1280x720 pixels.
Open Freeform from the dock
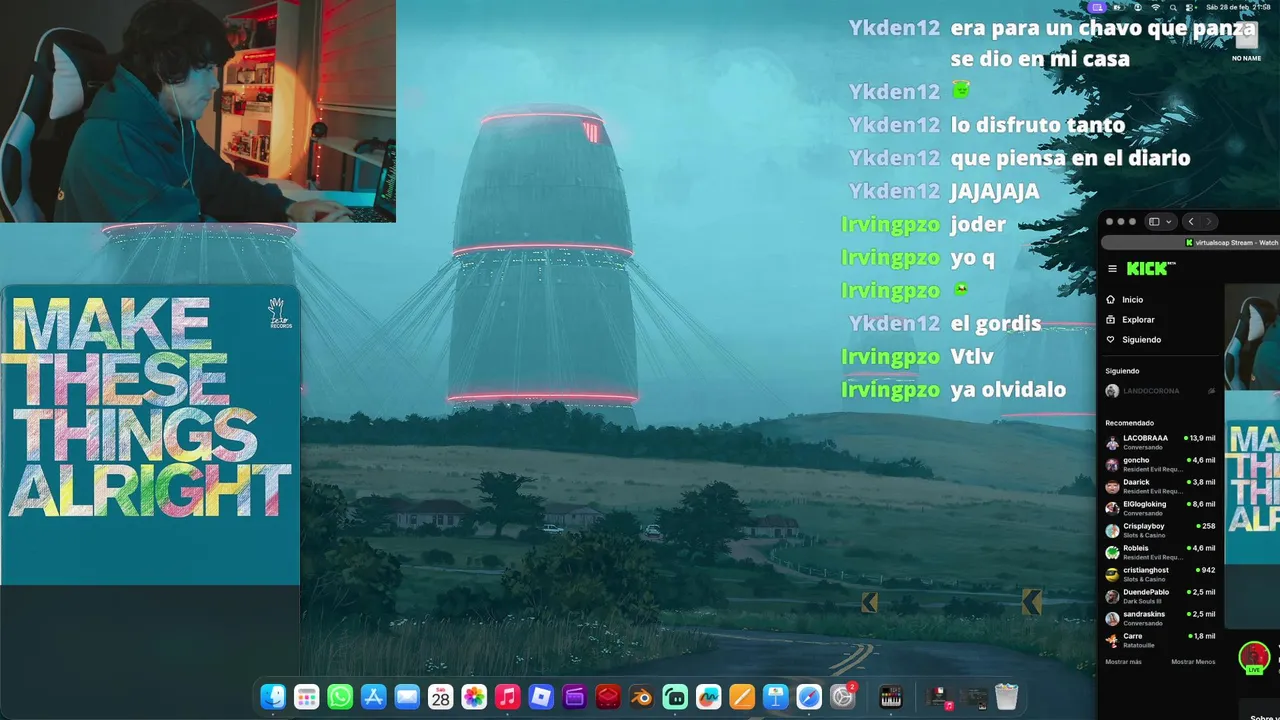tap(709, 697)
